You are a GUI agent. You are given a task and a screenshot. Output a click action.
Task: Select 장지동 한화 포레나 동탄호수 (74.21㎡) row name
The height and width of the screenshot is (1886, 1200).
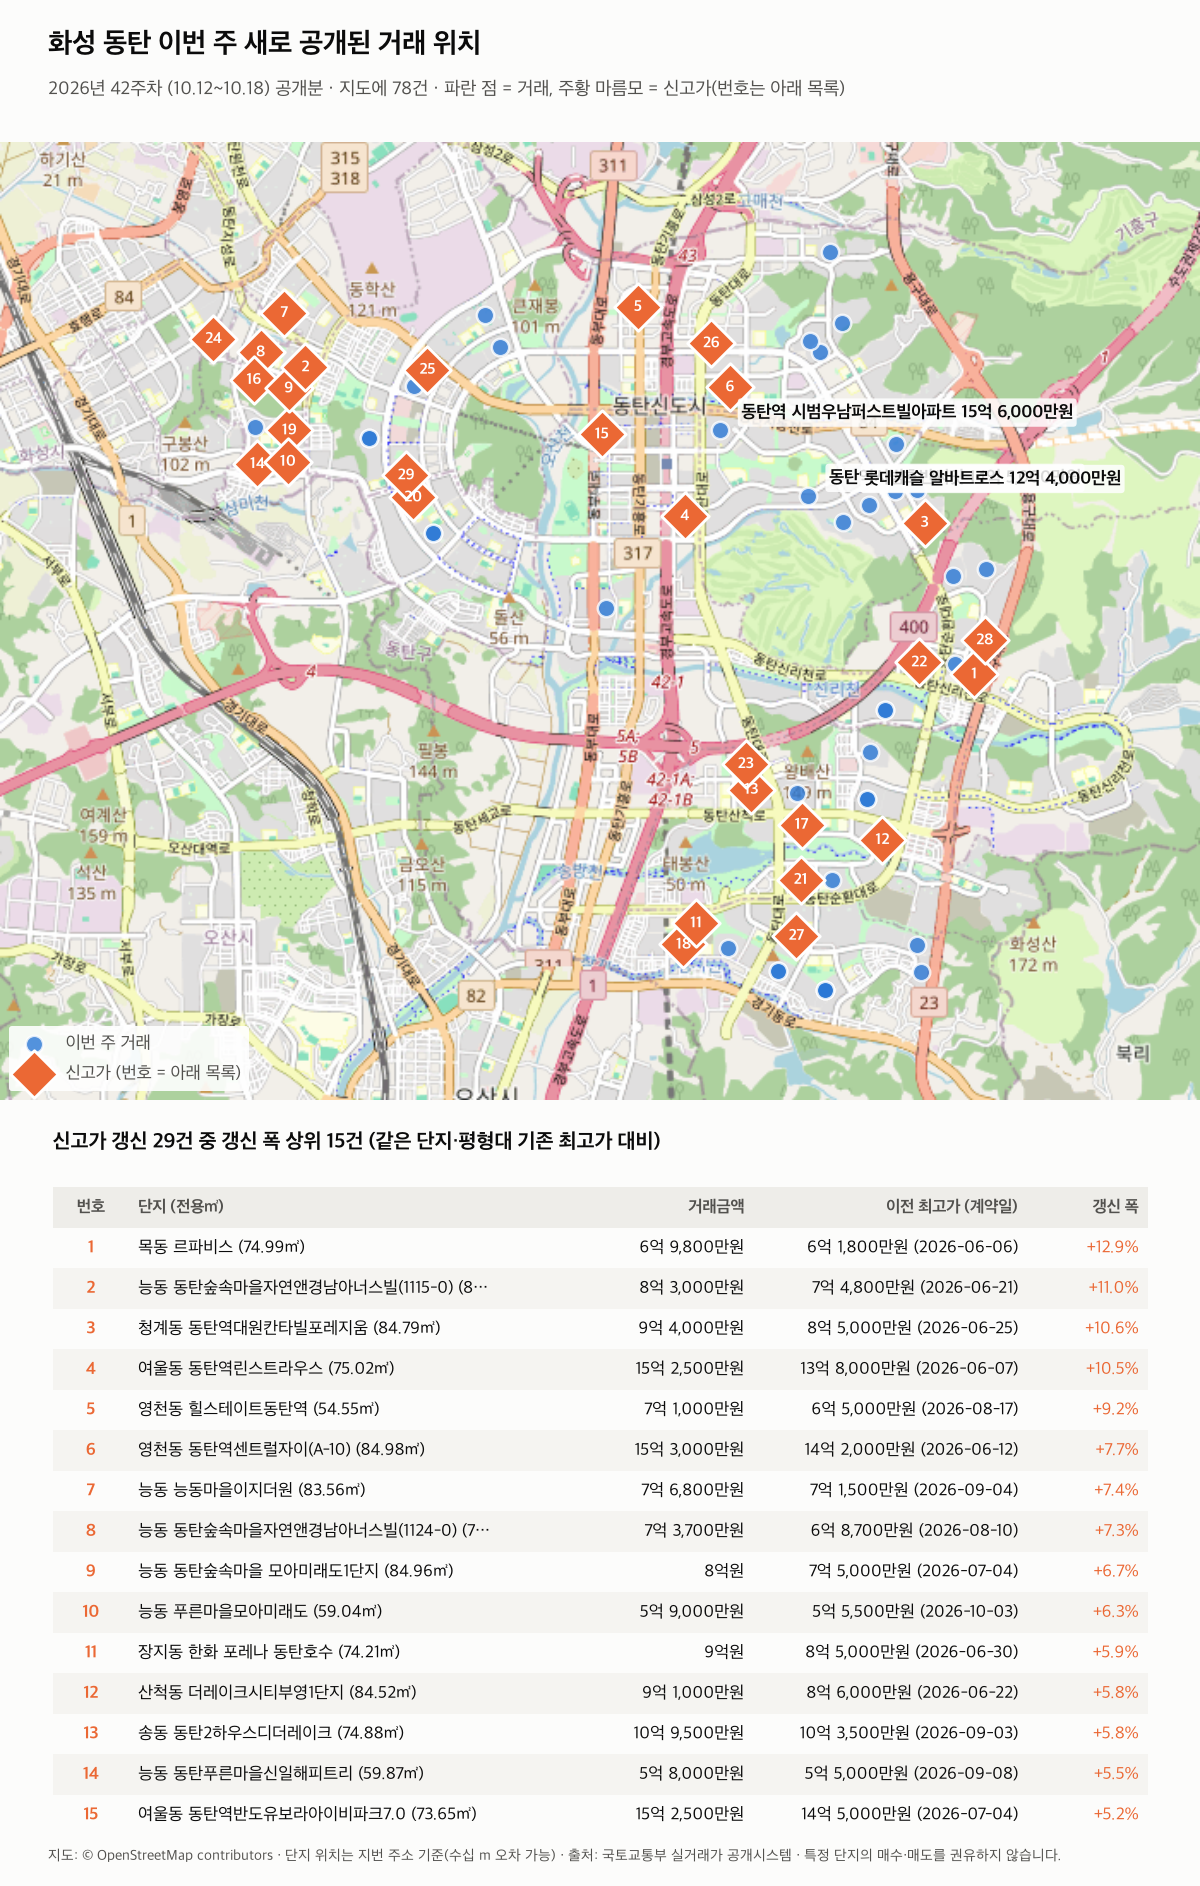(269, 1652)
